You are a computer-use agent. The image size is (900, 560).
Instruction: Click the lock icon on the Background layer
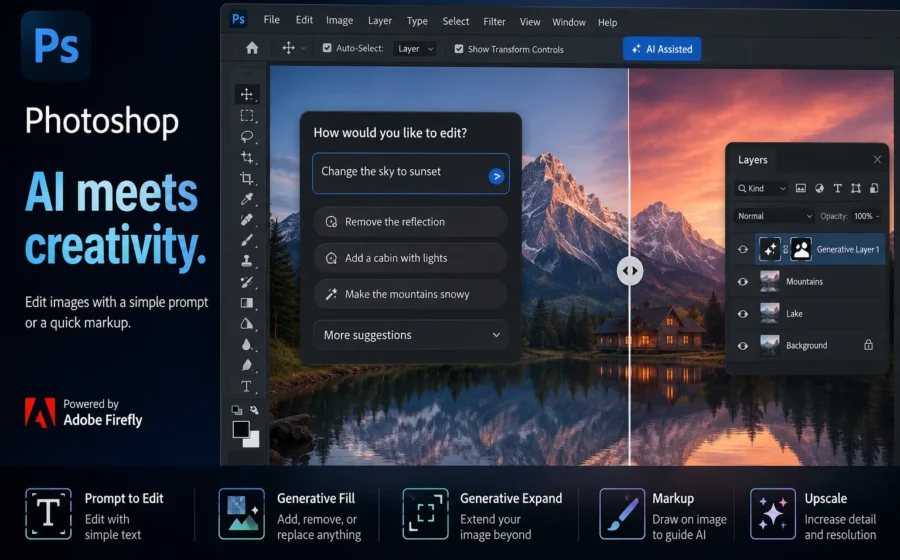[868, 345]
